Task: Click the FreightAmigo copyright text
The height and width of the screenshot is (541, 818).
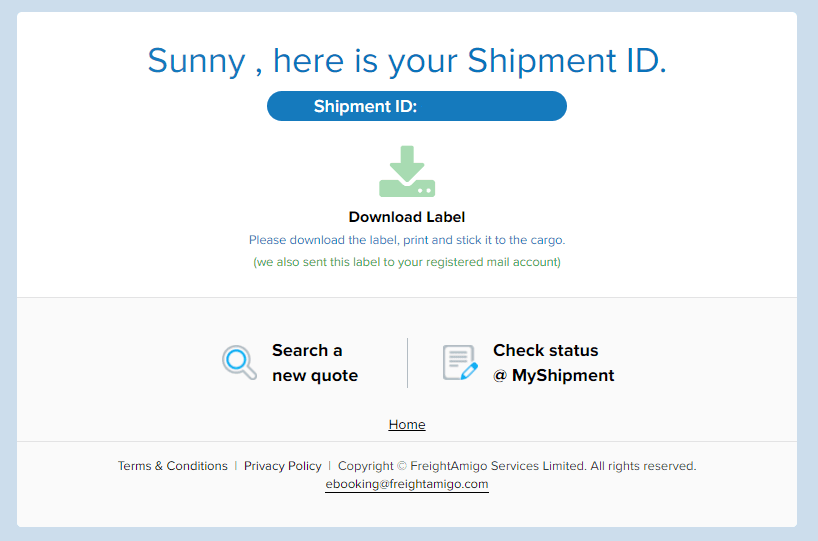Action: click(x=517, y=465)
